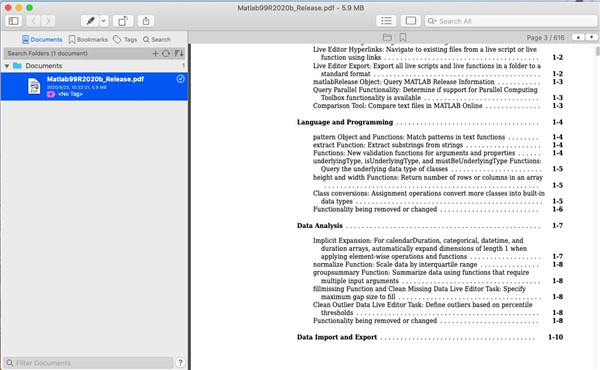The width and height of the screenshot is (600, 370).
Task: Switch to the Documents tab
Action: coord(42,39)
